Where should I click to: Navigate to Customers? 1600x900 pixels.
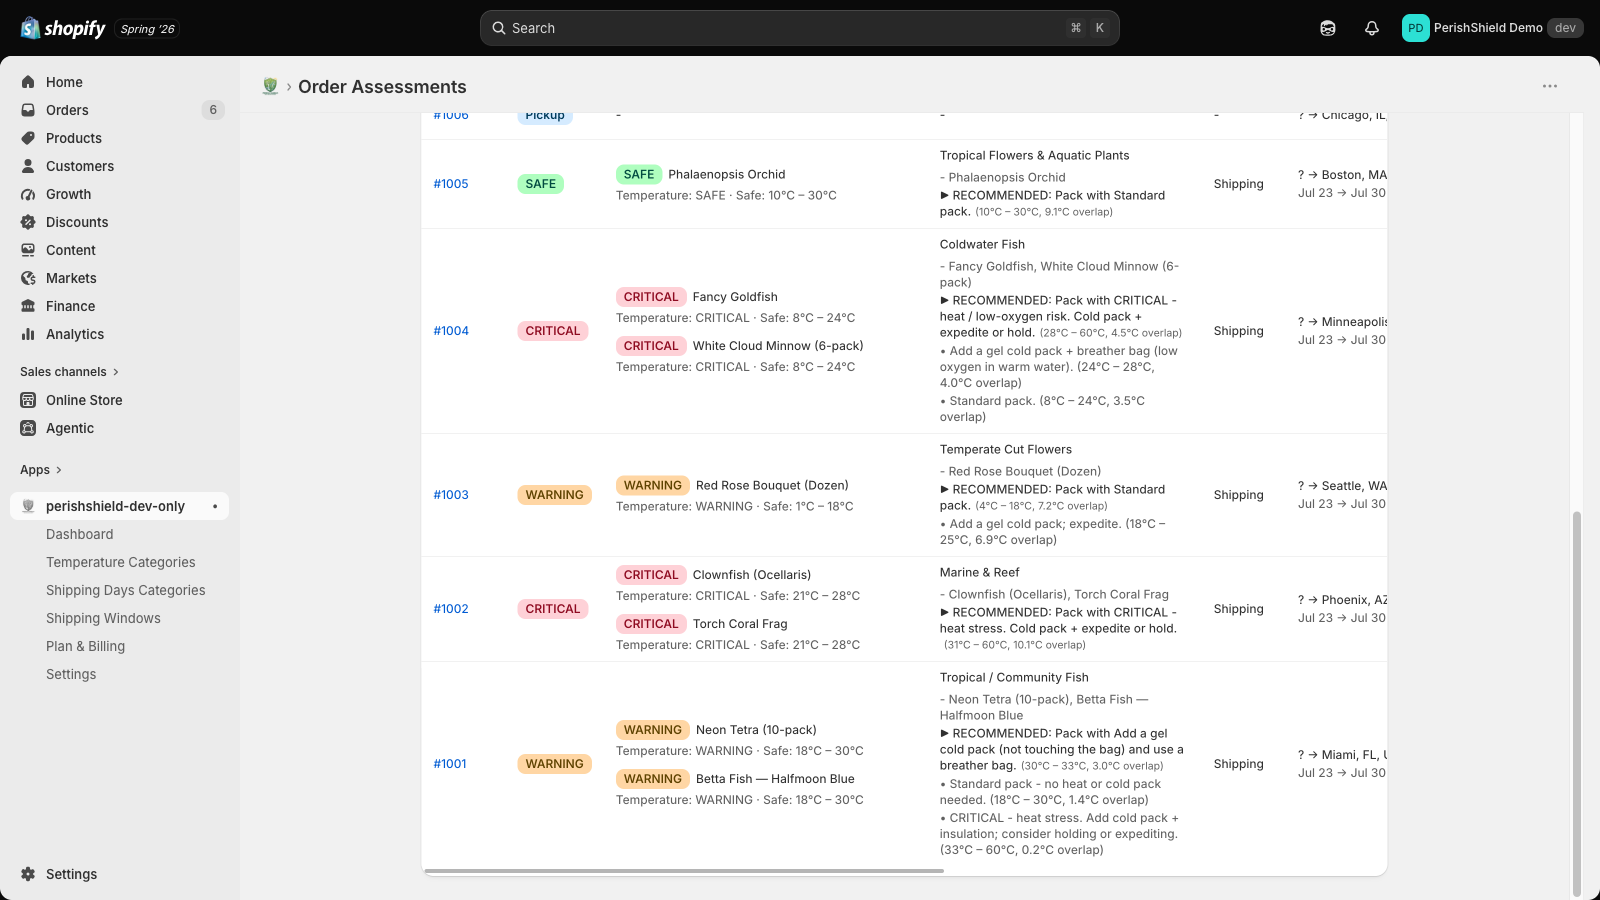pos(80,166)
